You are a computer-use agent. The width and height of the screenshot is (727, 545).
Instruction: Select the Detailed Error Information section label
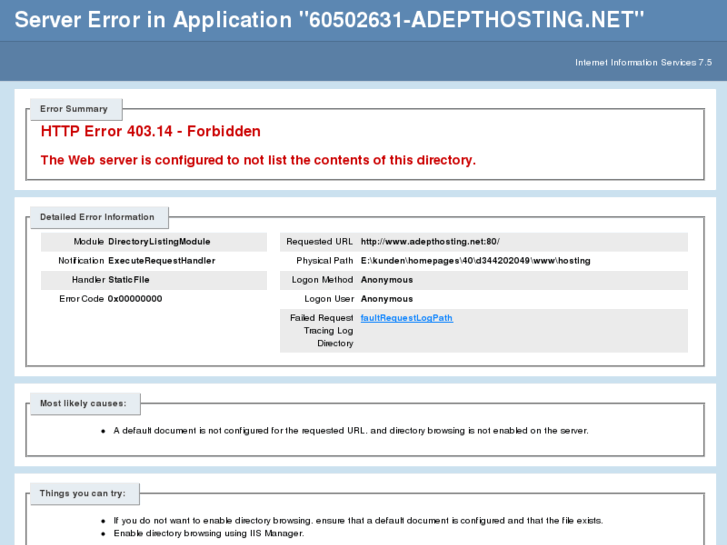pyautogui.click(x=97, y=217)
